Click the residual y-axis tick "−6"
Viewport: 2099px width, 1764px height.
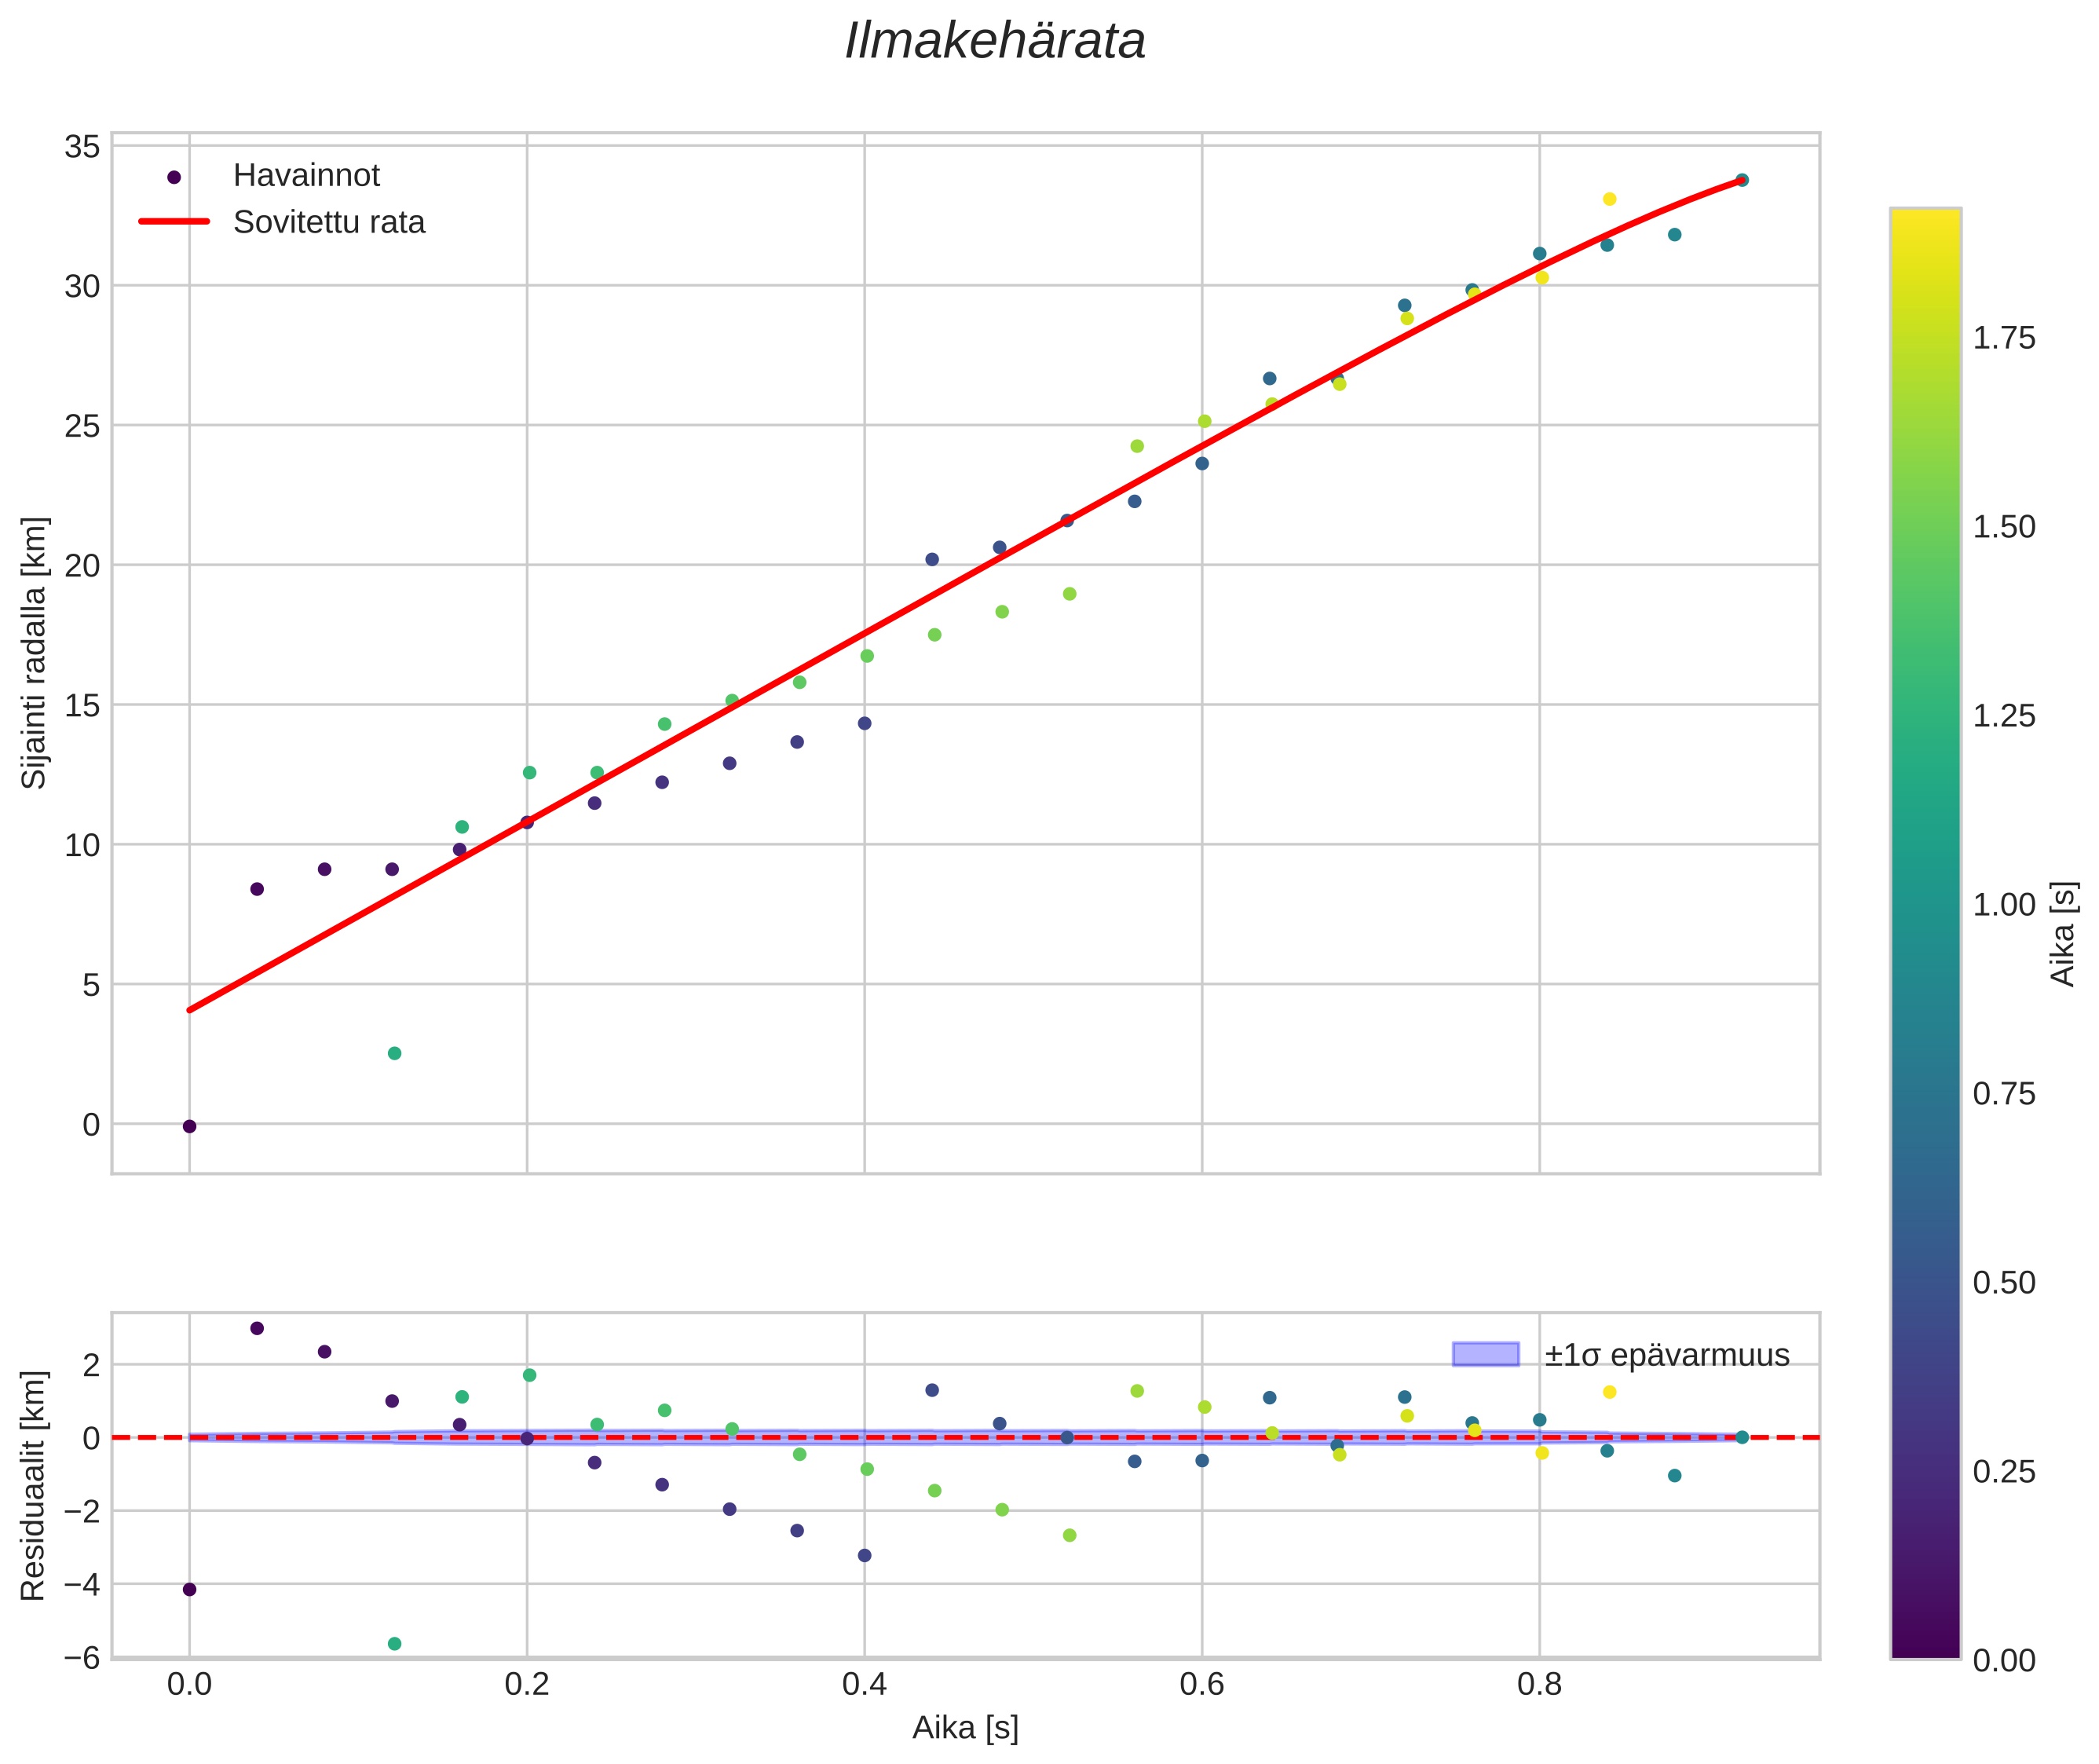81,1658
